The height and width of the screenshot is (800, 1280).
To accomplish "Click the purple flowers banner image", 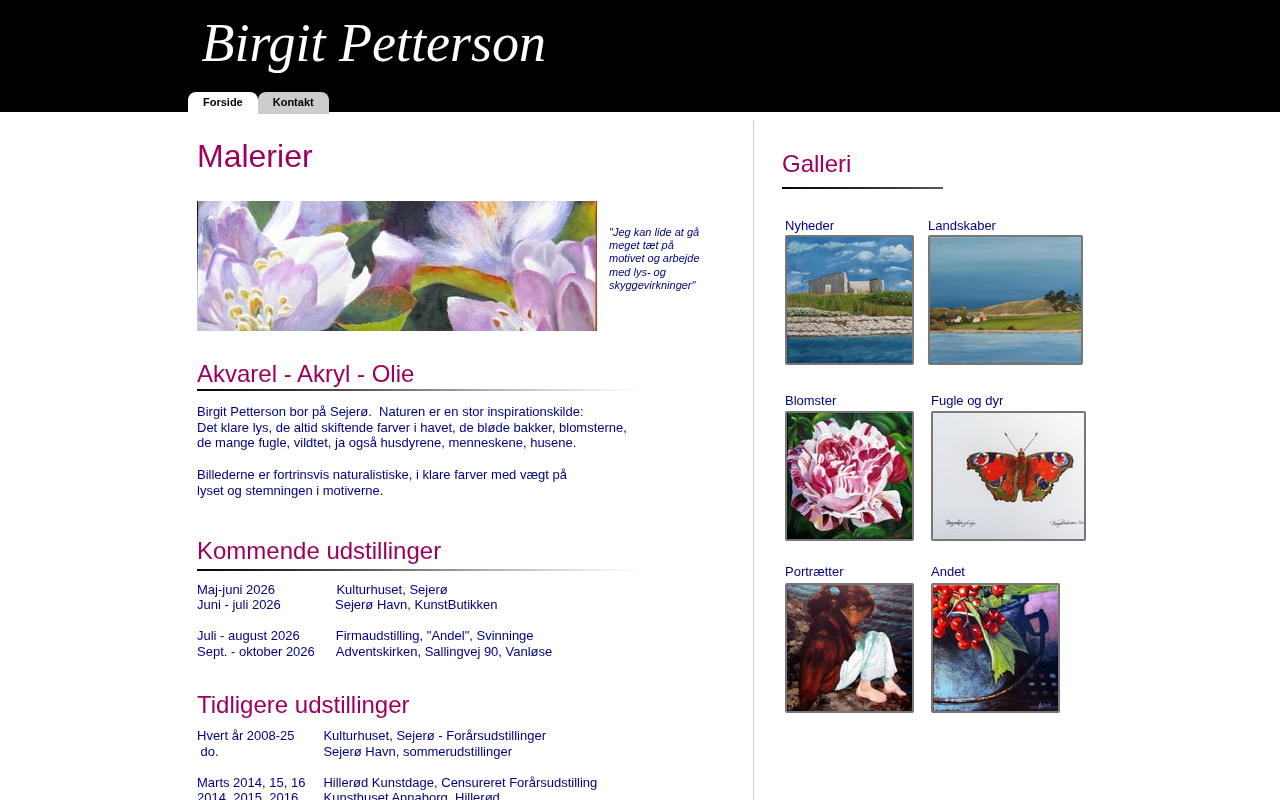I will click(x=397, y=266).
